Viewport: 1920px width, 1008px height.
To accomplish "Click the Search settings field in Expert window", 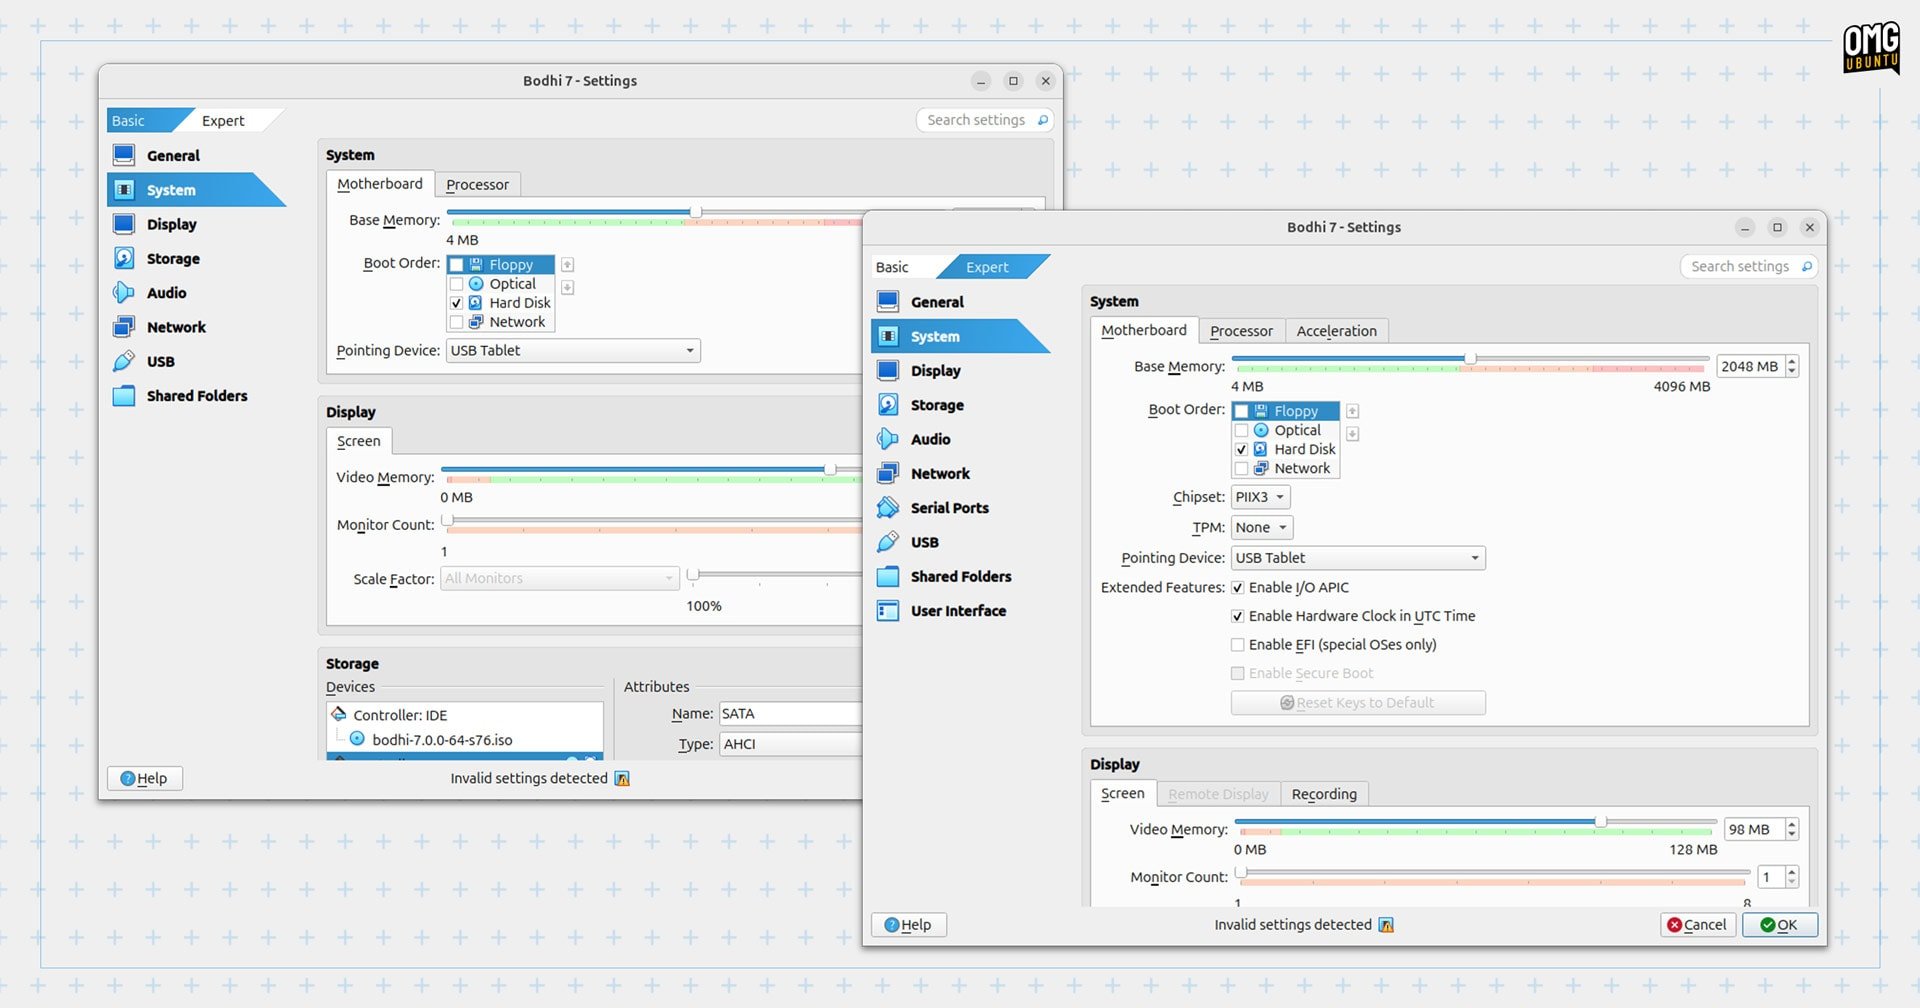I will pyautogui.click(x=1748, y=267).
